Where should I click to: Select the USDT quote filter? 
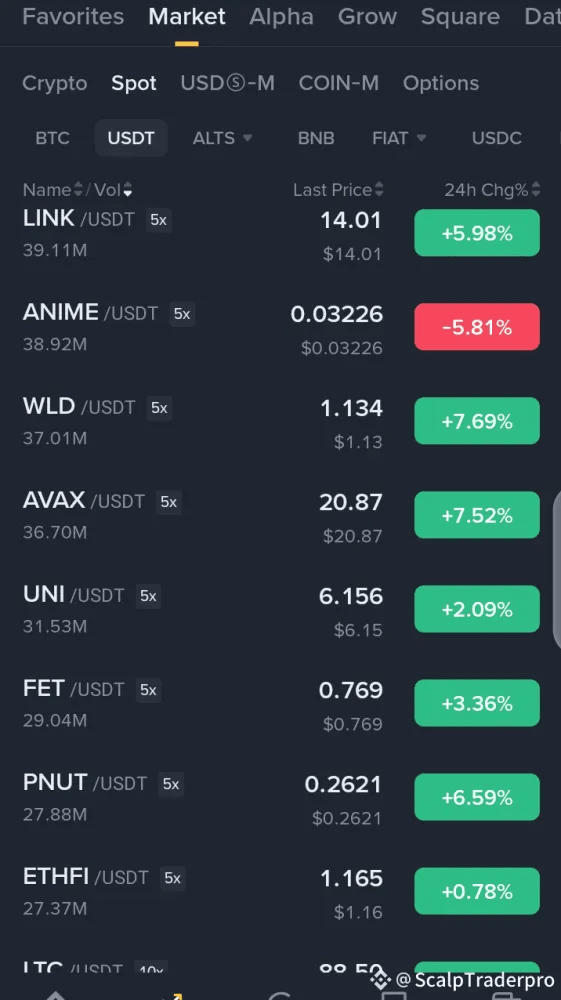pos(131,138)
